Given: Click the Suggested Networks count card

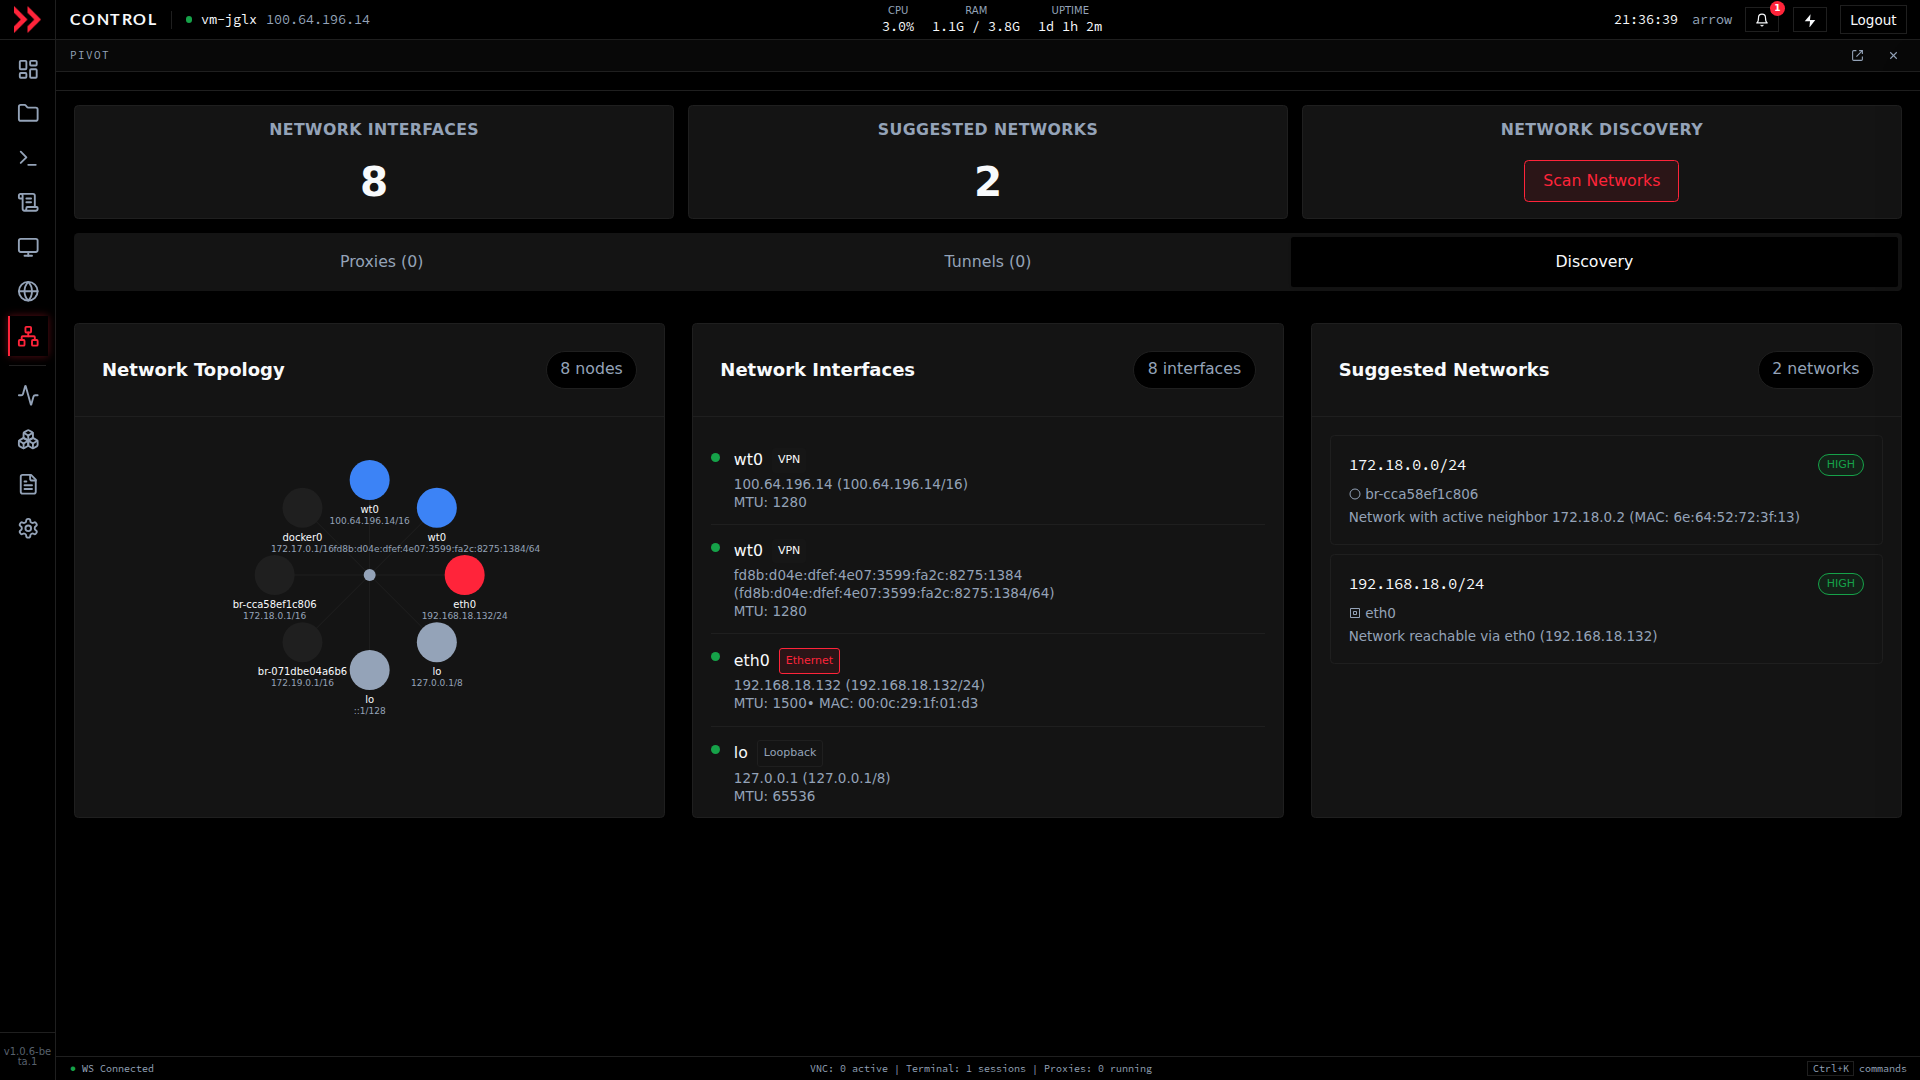Looking at the screenshot, I should (x=987, y=162).
